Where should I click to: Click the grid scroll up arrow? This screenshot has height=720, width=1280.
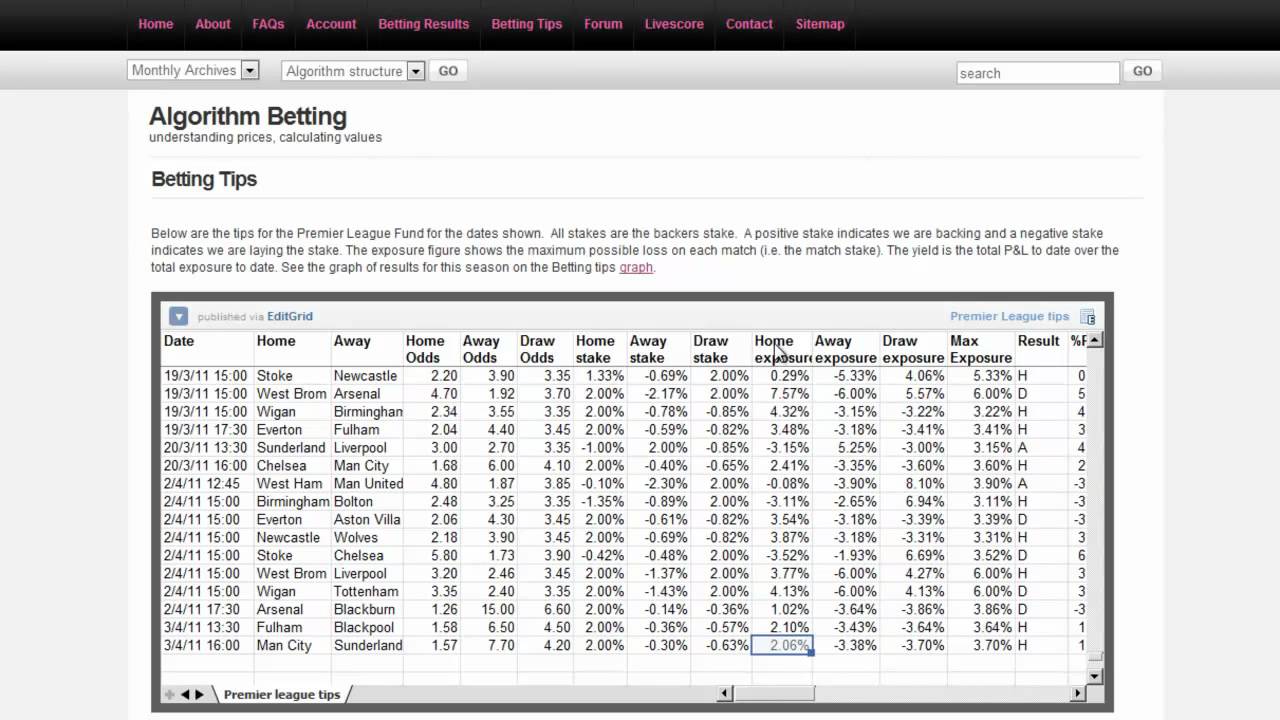coord(1094,340)
